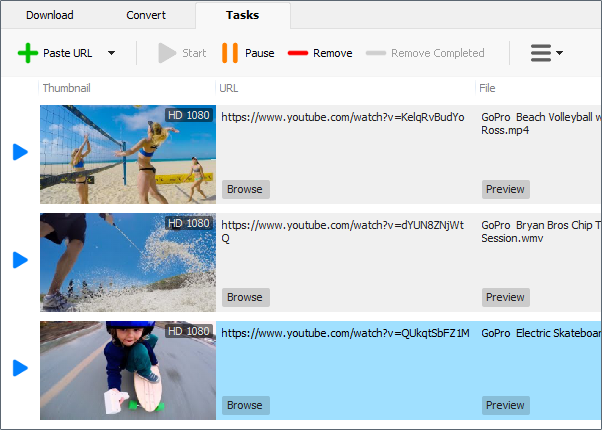
Task: Switch to the Convert tab
Action: click(x=146, y=15)
